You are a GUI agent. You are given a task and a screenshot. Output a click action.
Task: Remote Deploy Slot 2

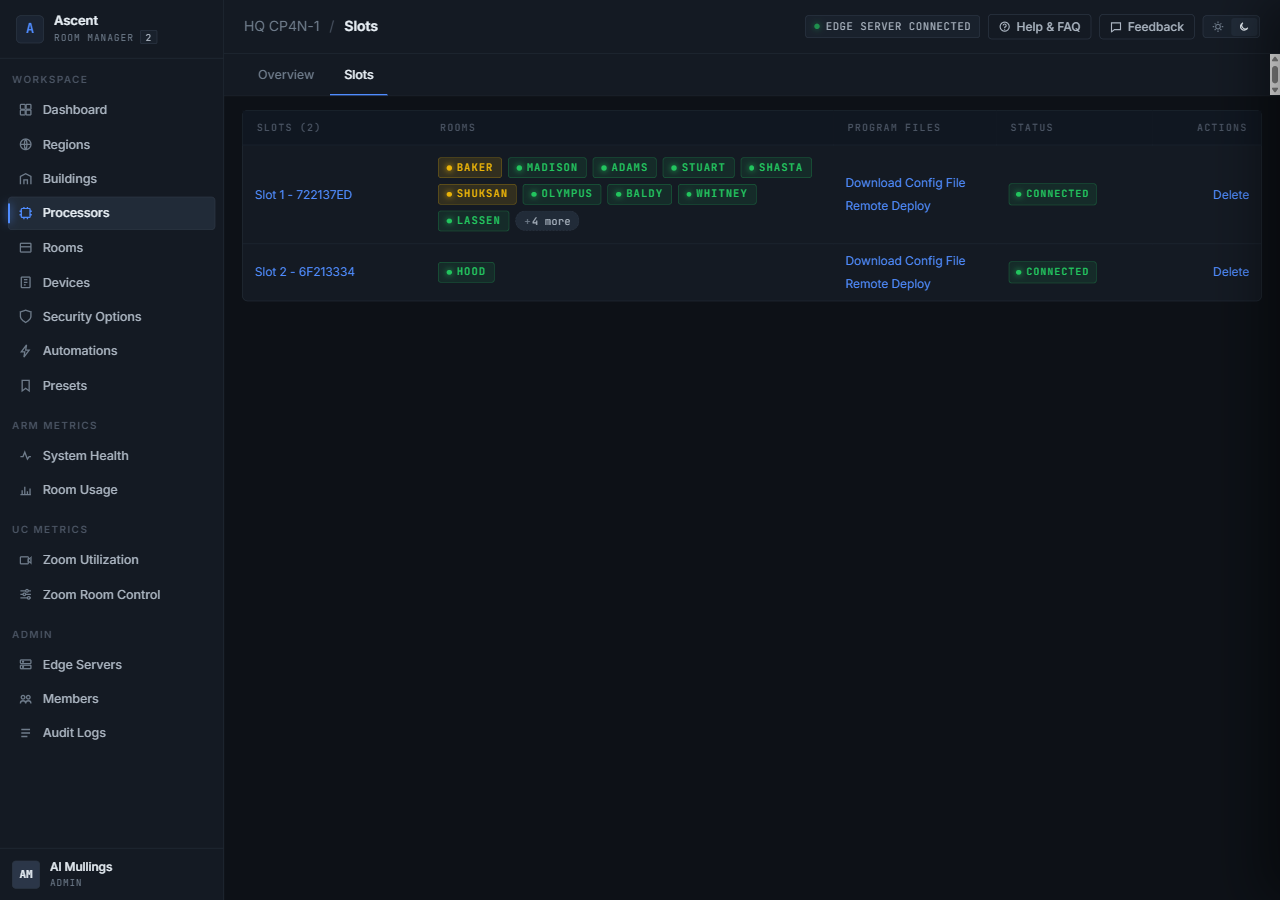point(888,284)
